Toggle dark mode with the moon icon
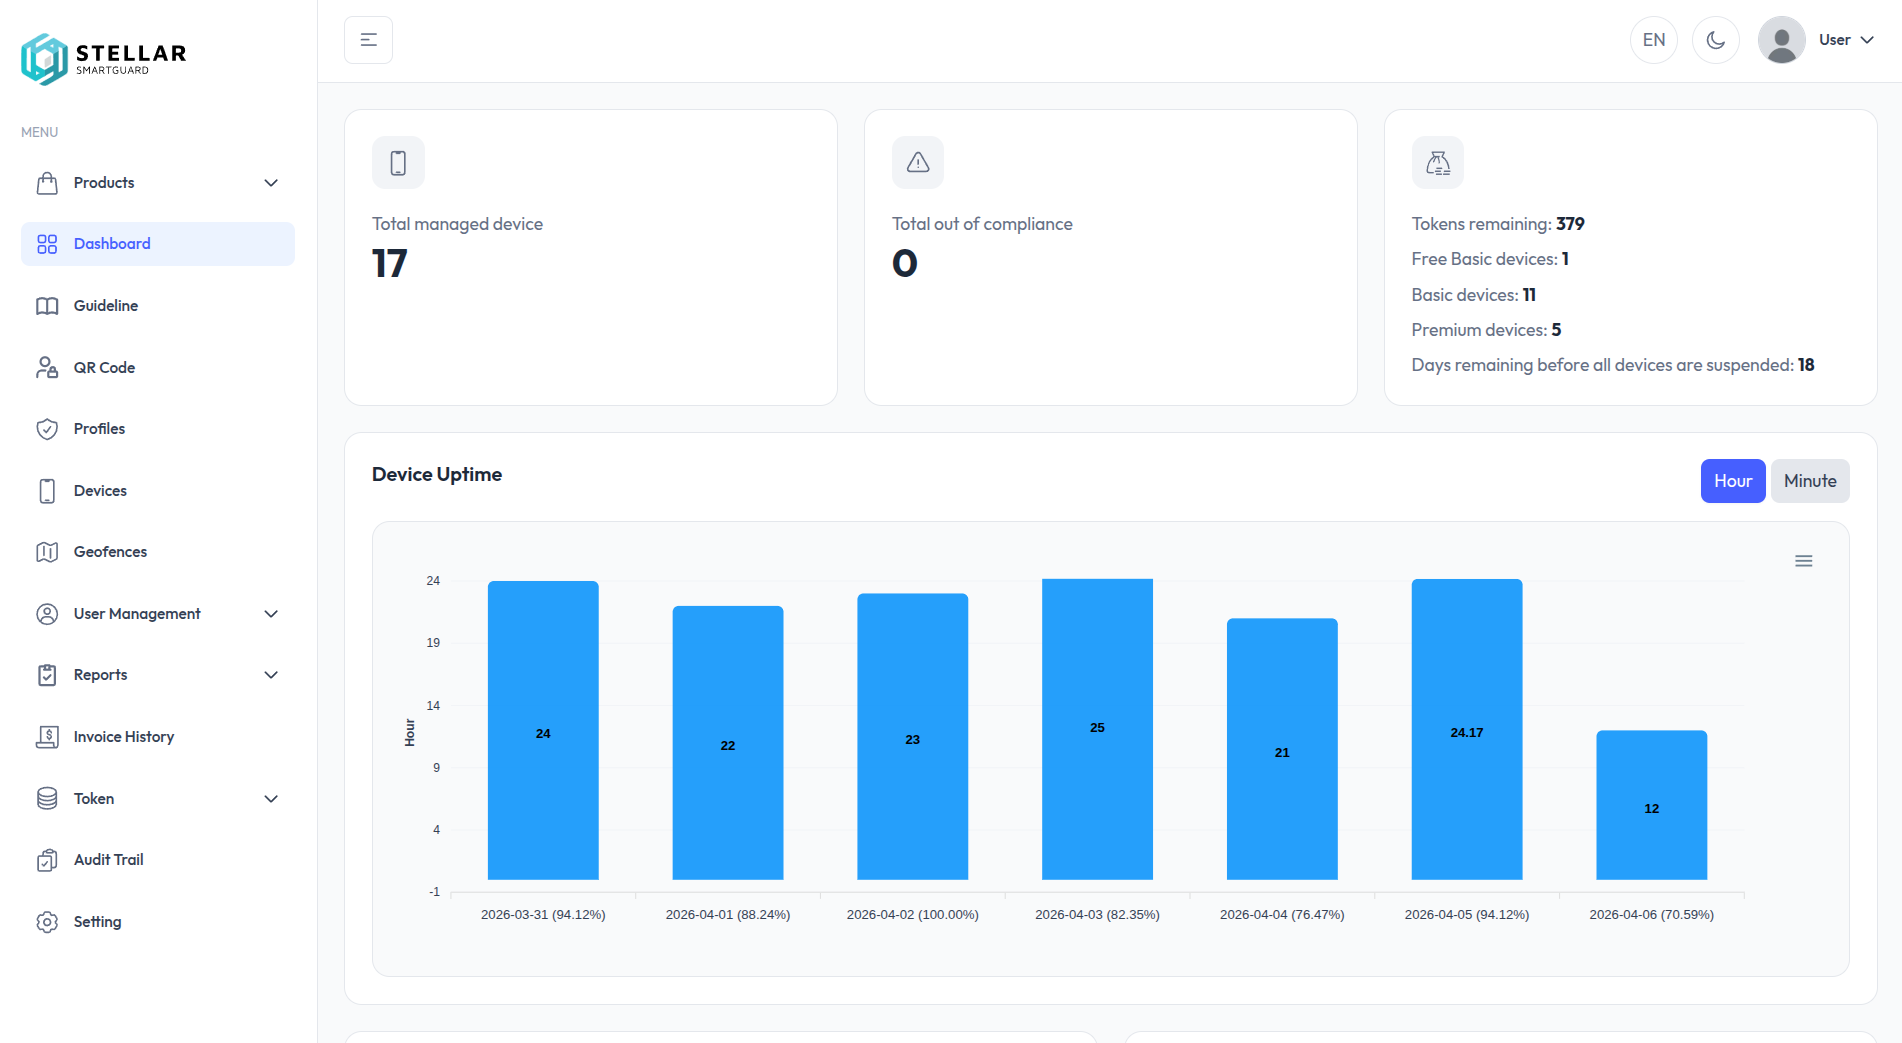1902x1043 pixels. tap(1715, 39)
